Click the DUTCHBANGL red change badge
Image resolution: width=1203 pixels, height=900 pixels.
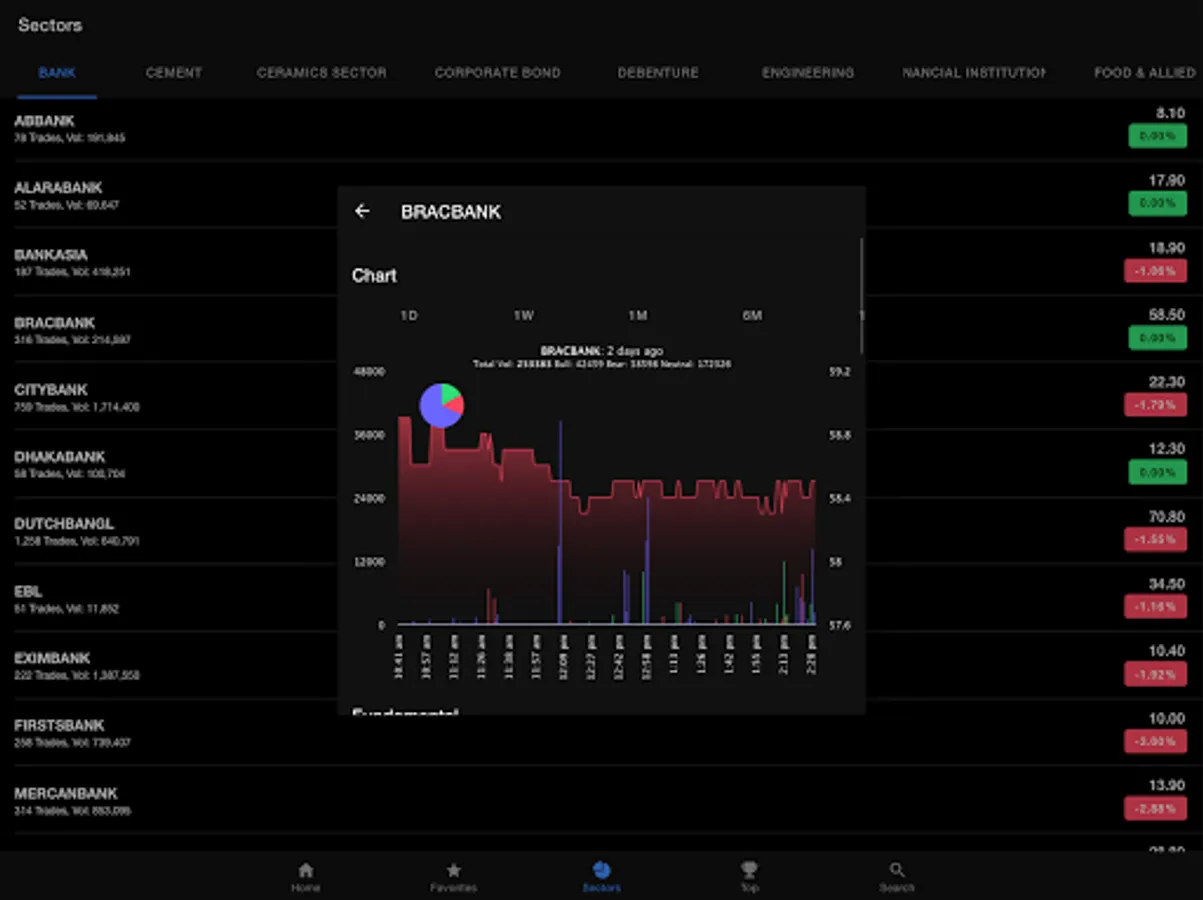point(1155,539)
